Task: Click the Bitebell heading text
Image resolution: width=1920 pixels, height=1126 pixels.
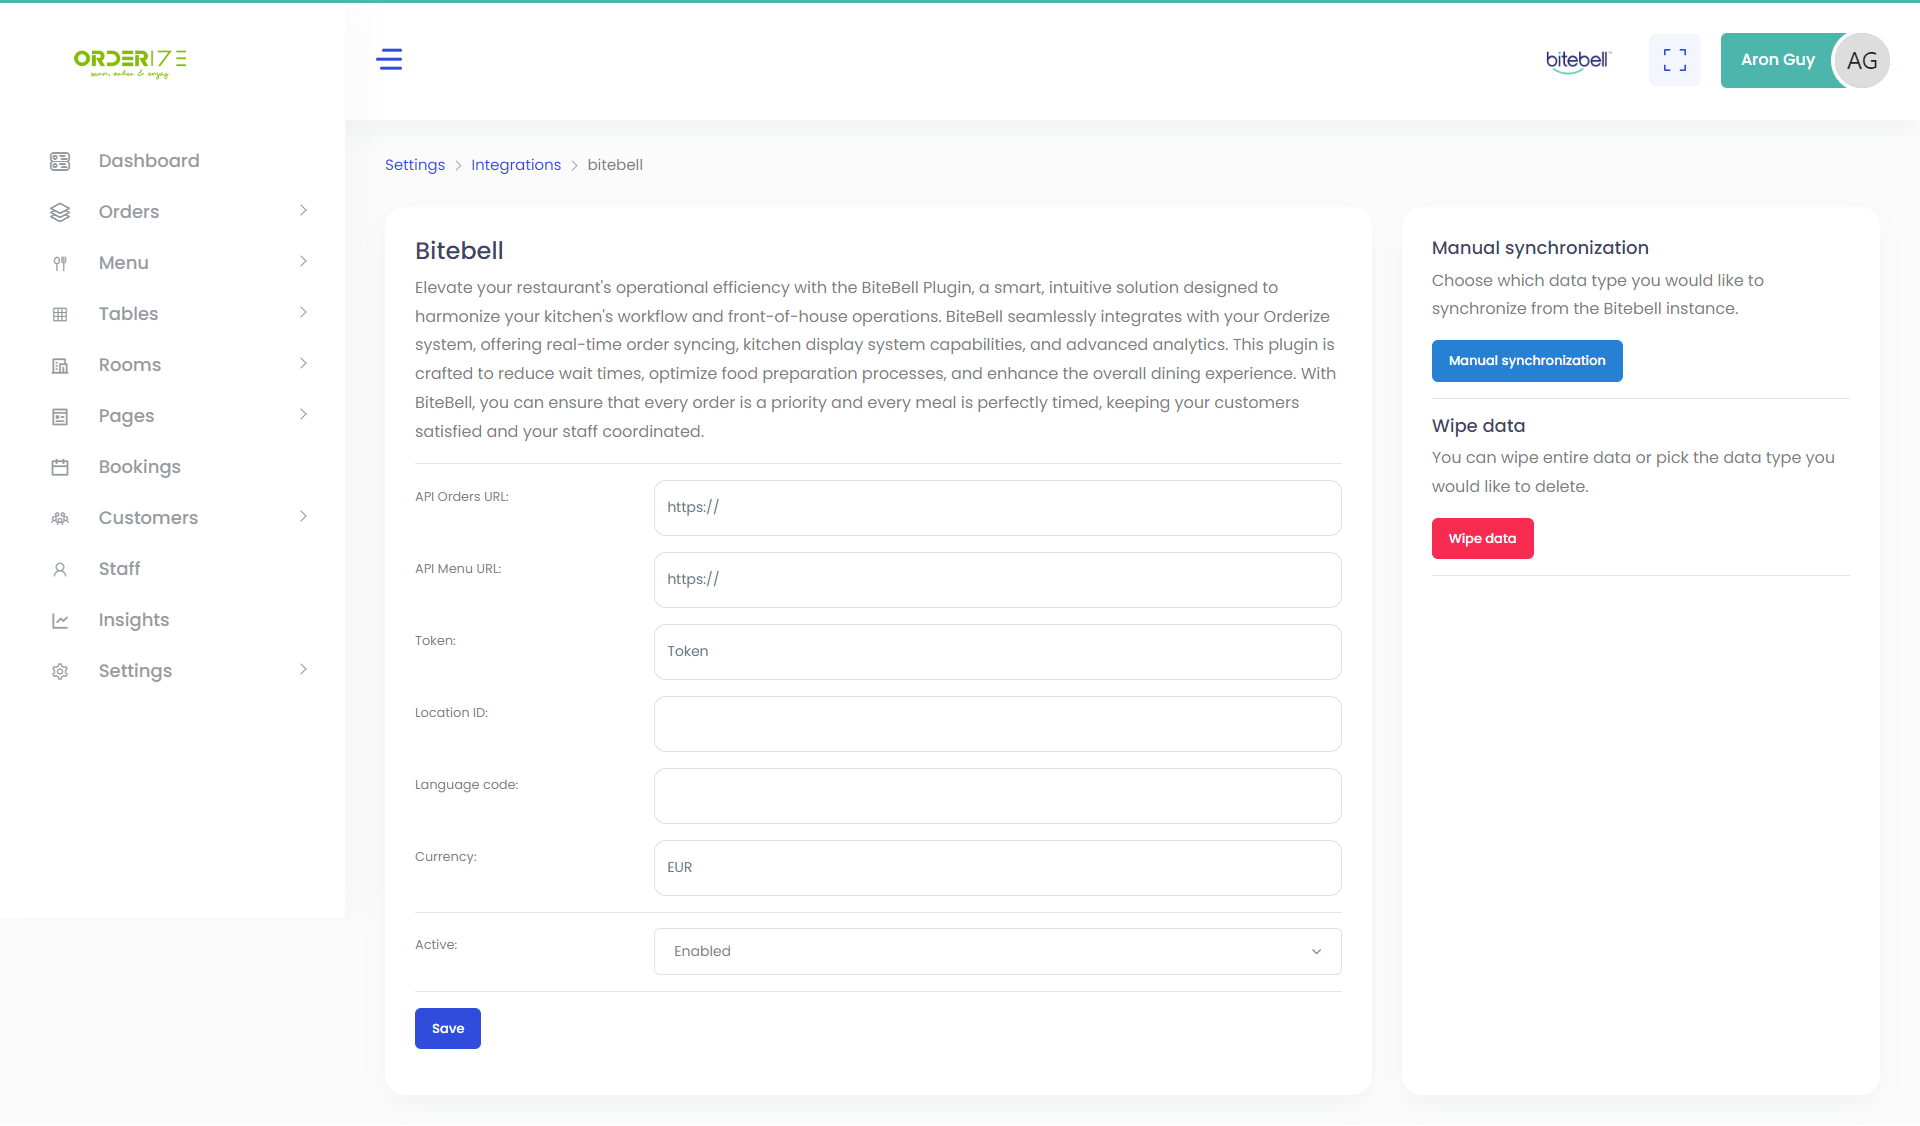Action: (459, 251)
